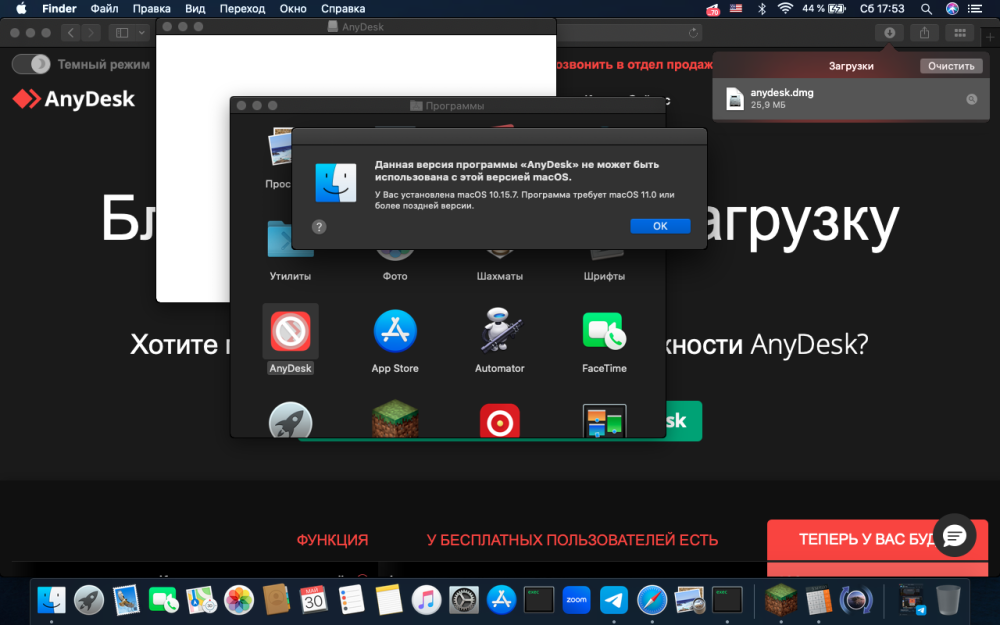1000x625 pixels.
Task: Select the Шахматы app label
Action: point(499,276)
